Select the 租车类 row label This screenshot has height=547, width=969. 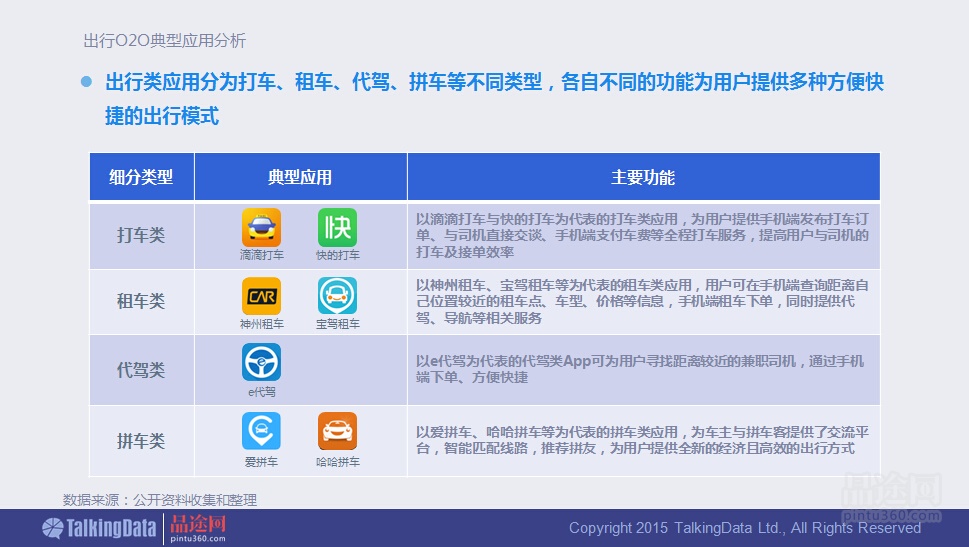(142, 301)
